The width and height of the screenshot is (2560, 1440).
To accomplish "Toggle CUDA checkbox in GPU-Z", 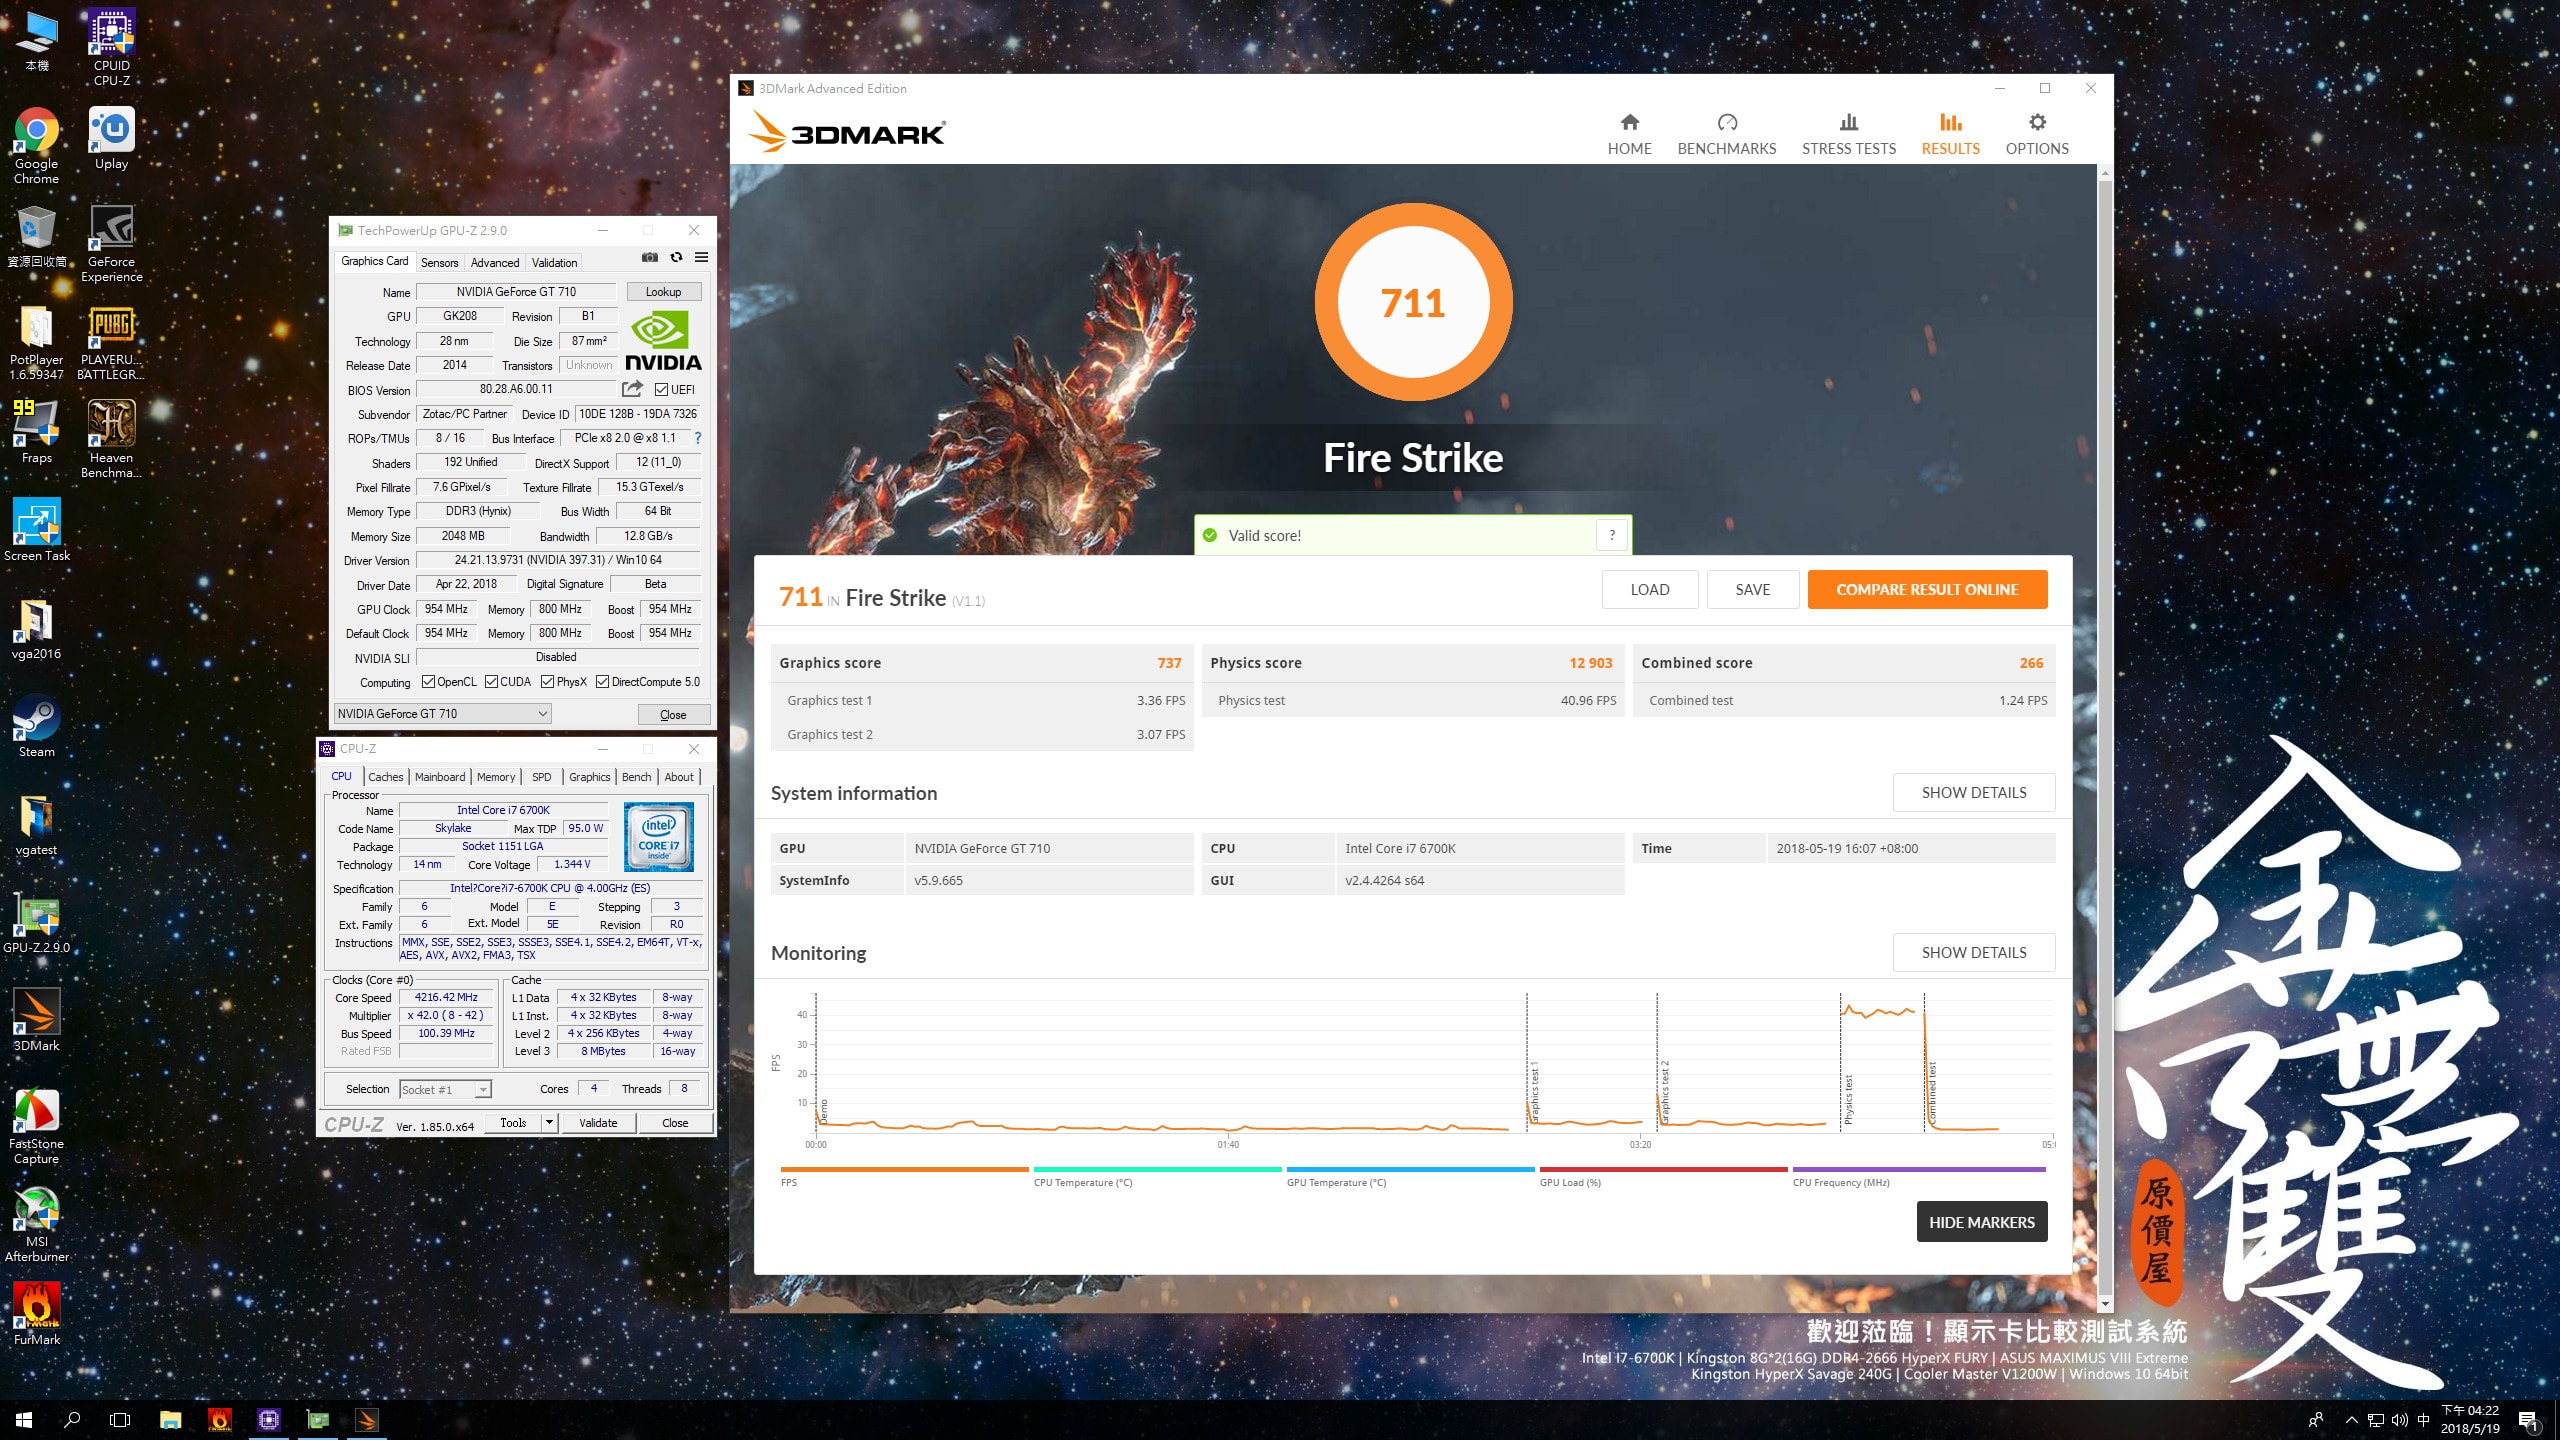I will point(491,682).
